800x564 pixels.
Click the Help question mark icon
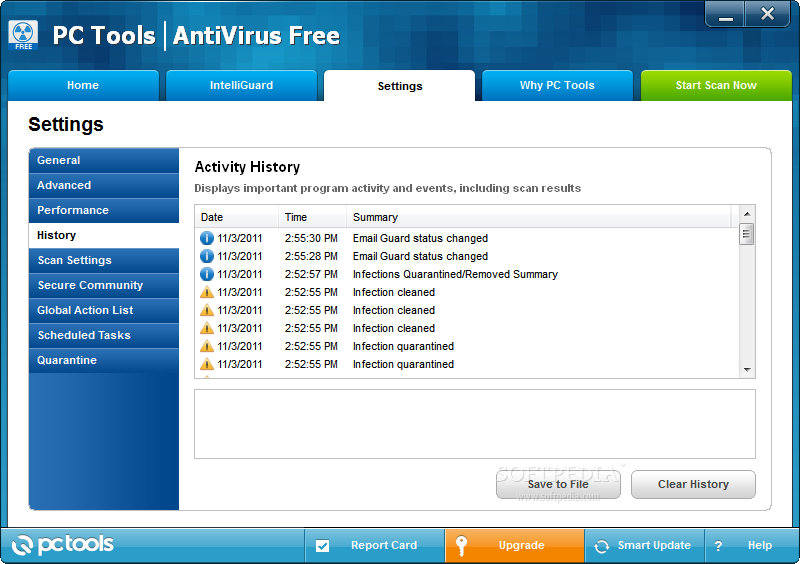718,546
